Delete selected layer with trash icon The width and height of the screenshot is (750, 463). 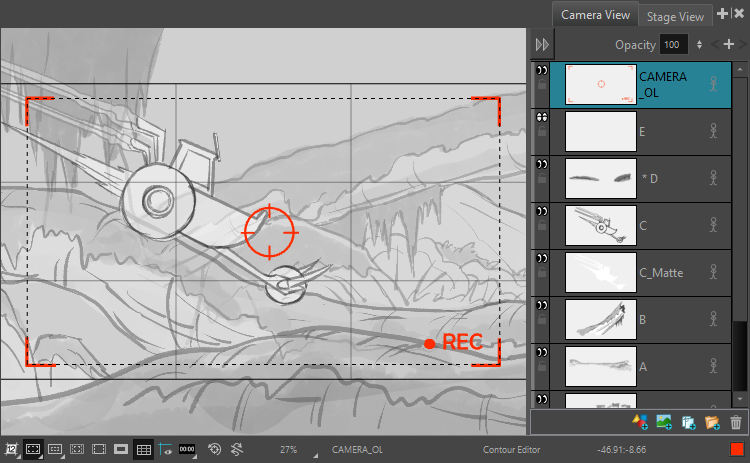[736, 423]
